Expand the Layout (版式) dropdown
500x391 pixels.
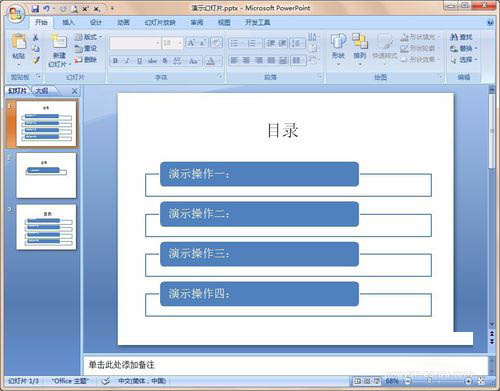[88, 37]
